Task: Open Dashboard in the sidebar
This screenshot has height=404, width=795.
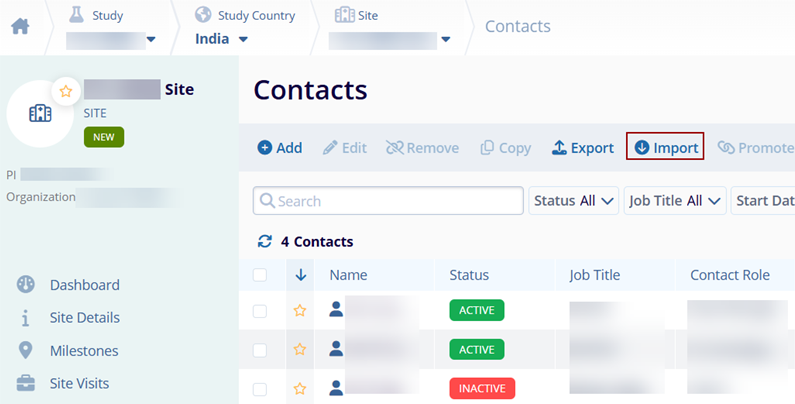Action: pyautogui.click(x=84, y=285)
